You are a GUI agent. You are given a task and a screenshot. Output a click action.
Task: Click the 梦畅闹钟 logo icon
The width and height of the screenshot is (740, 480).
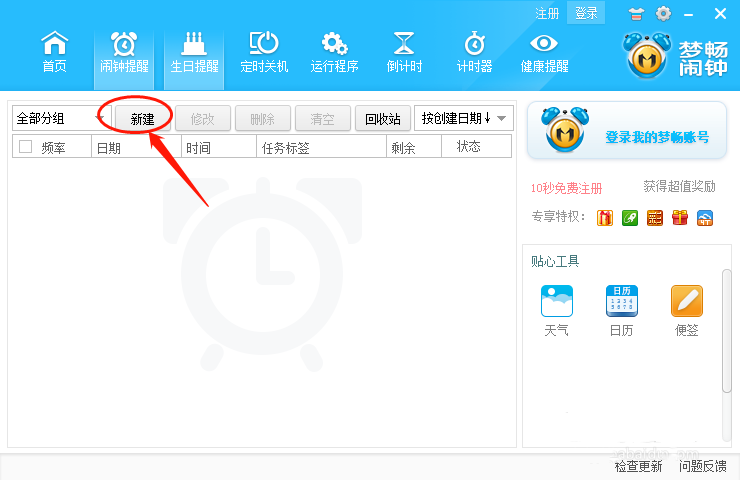(647, 55)
